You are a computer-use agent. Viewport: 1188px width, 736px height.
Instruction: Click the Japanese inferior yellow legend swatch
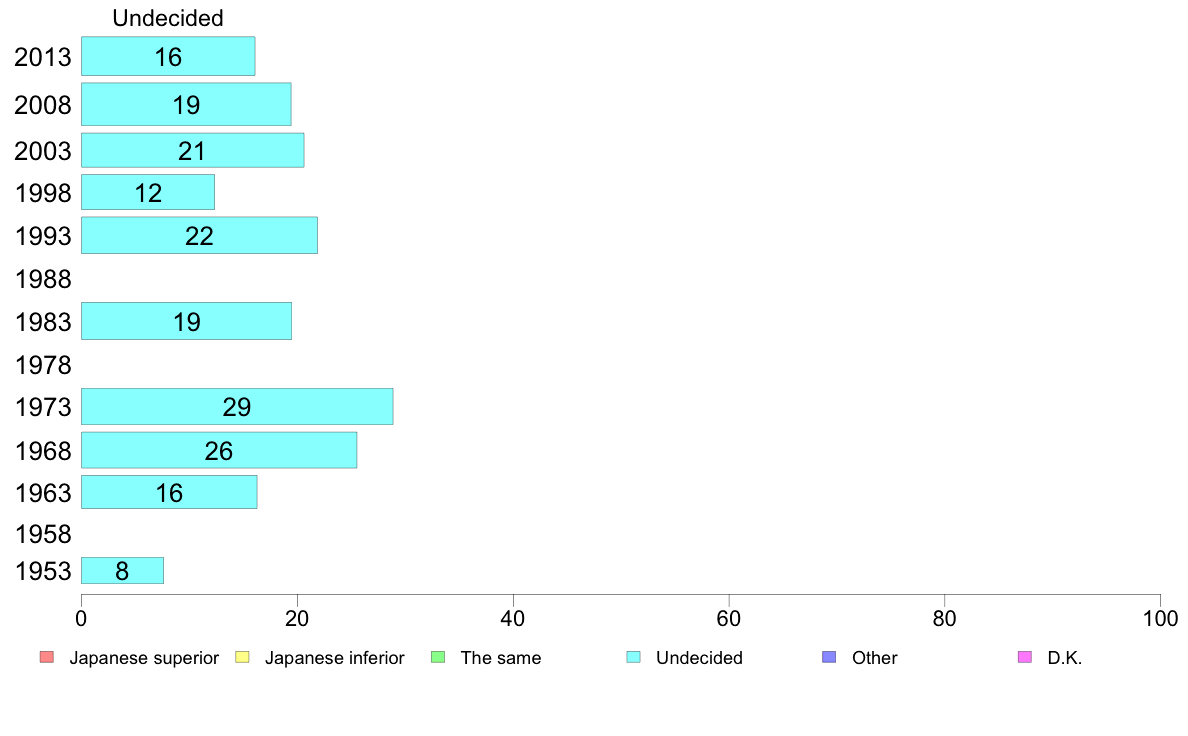pyautogui.click(x=242, y=657)
